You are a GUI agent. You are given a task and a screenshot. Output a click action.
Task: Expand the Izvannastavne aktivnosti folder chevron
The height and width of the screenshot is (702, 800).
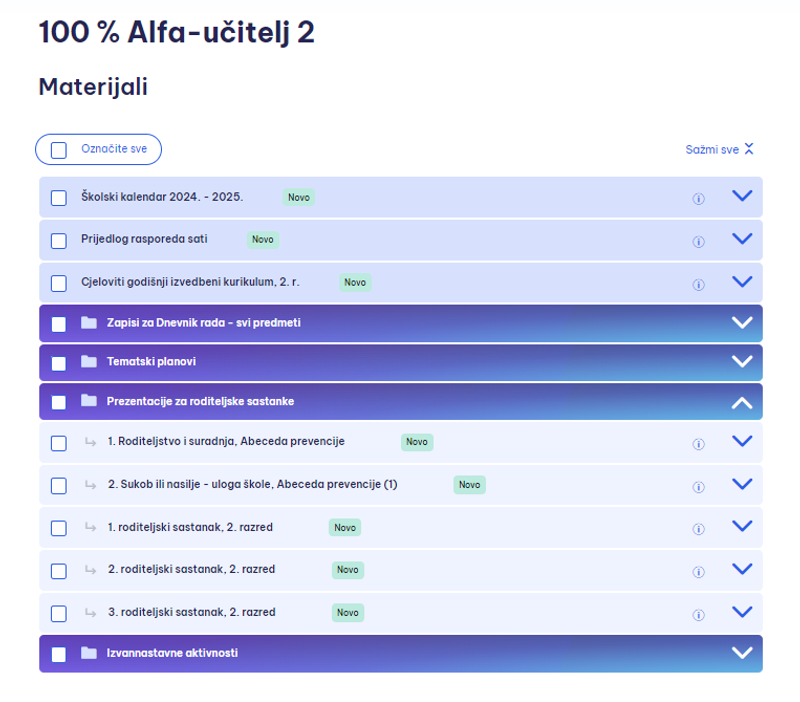click(742, 653)
